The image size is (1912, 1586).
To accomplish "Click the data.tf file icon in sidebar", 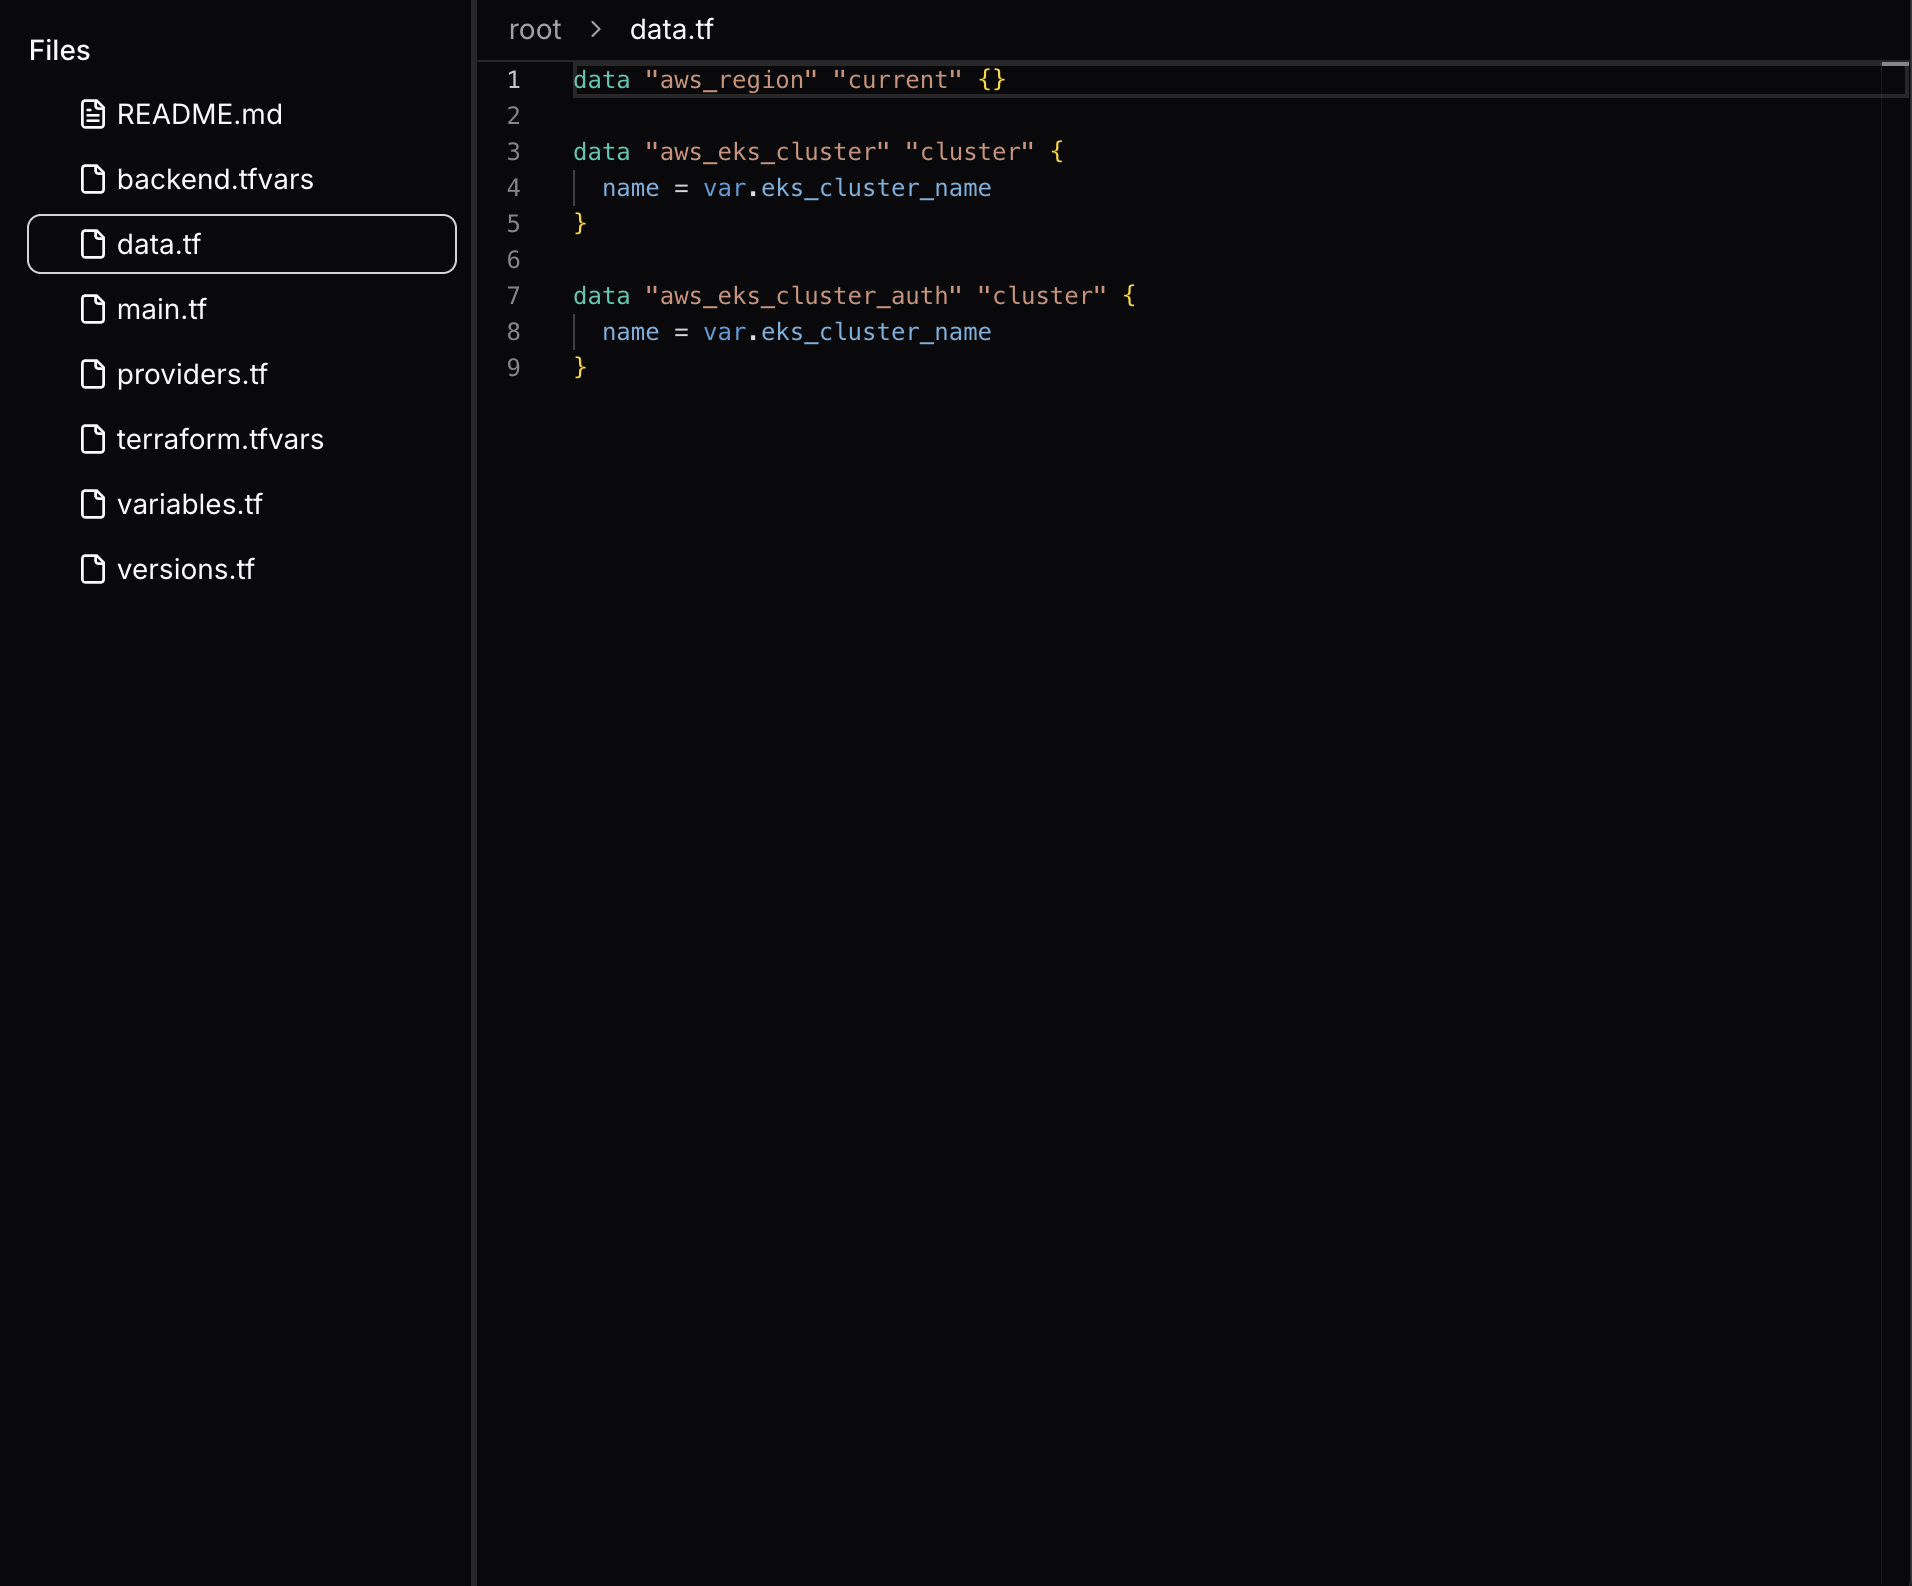I will click(93, 244).
